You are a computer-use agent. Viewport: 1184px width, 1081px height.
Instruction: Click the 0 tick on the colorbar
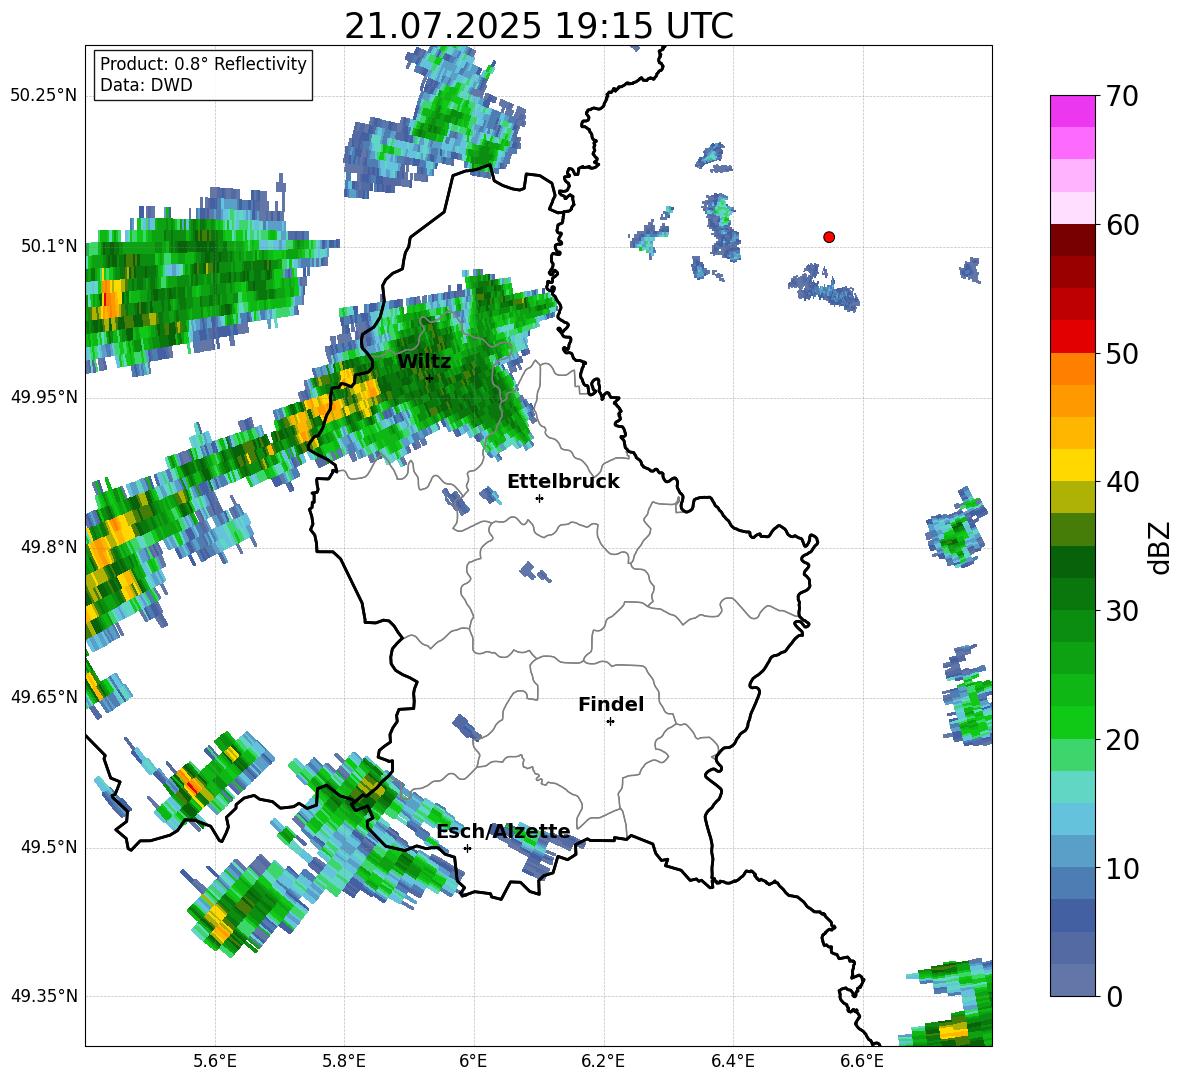[1114, 996]
